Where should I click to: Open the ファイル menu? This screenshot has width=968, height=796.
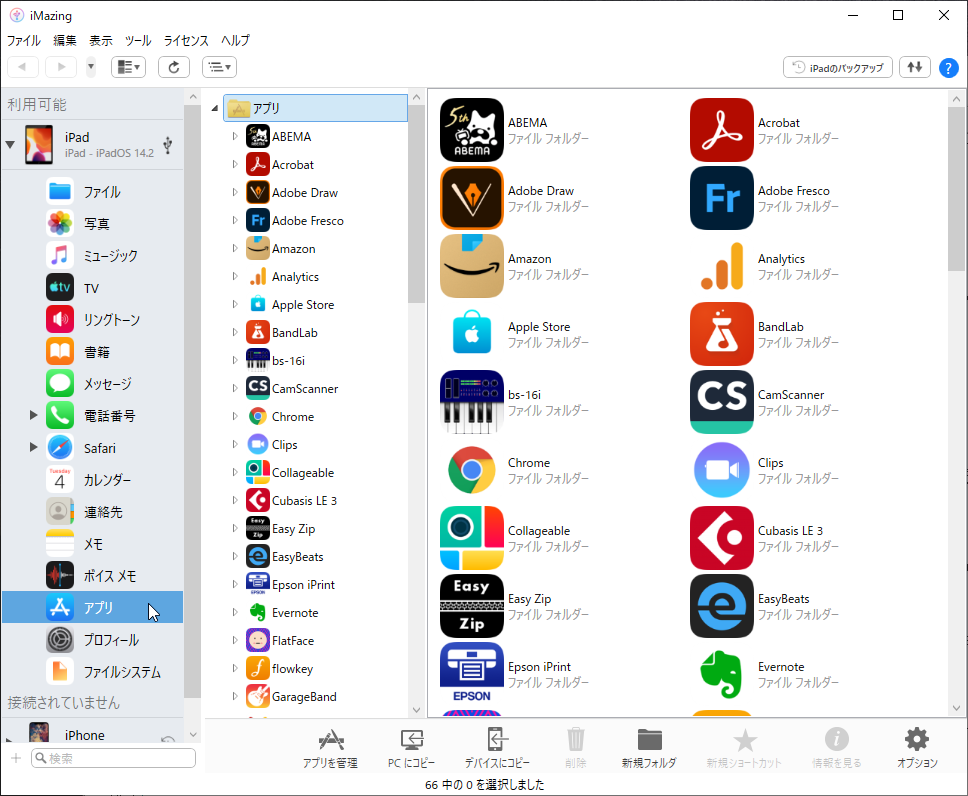point(23,40)
